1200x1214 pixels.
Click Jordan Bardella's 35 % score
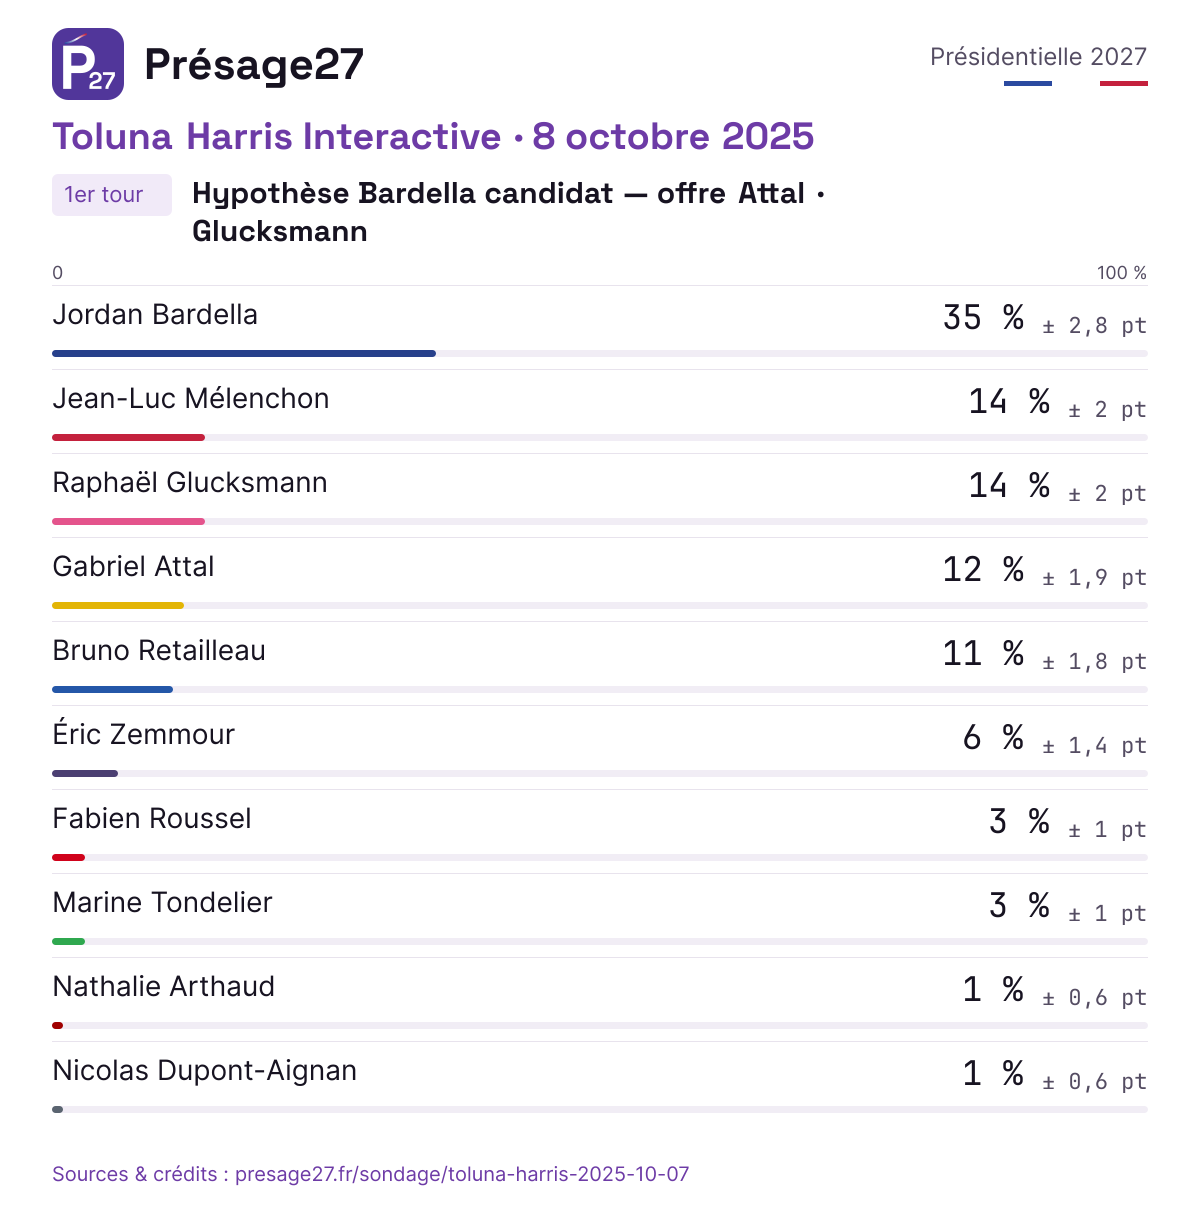coord(984,318)
